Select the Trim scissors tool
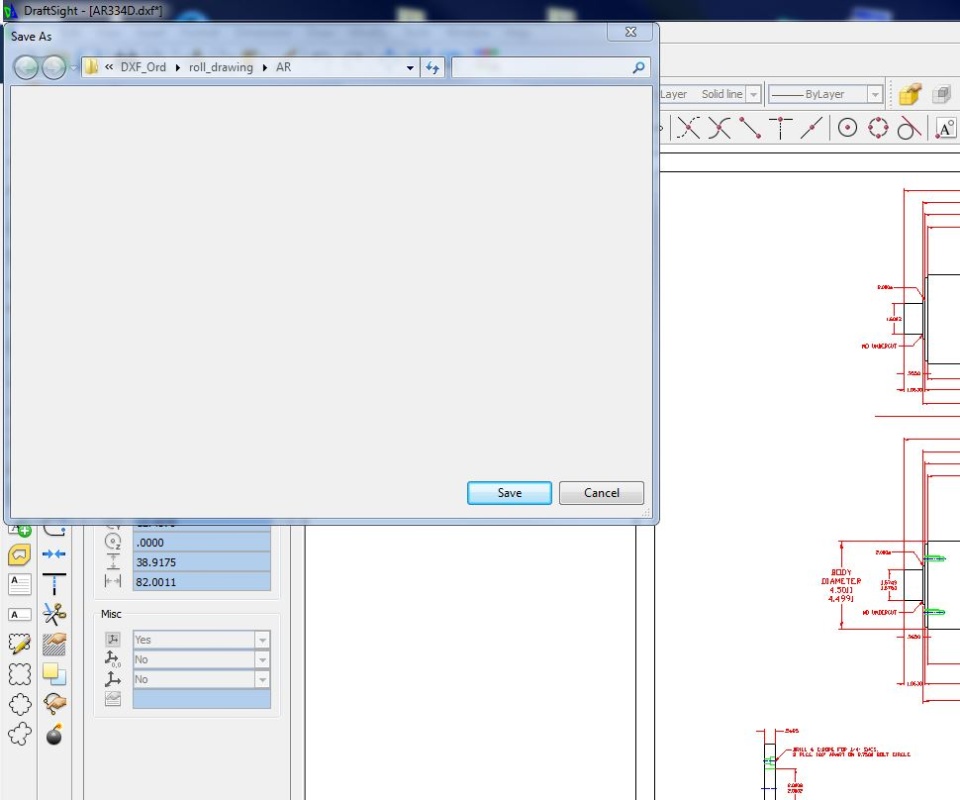This screenshot has height=800, width=960. coord(54,613)
